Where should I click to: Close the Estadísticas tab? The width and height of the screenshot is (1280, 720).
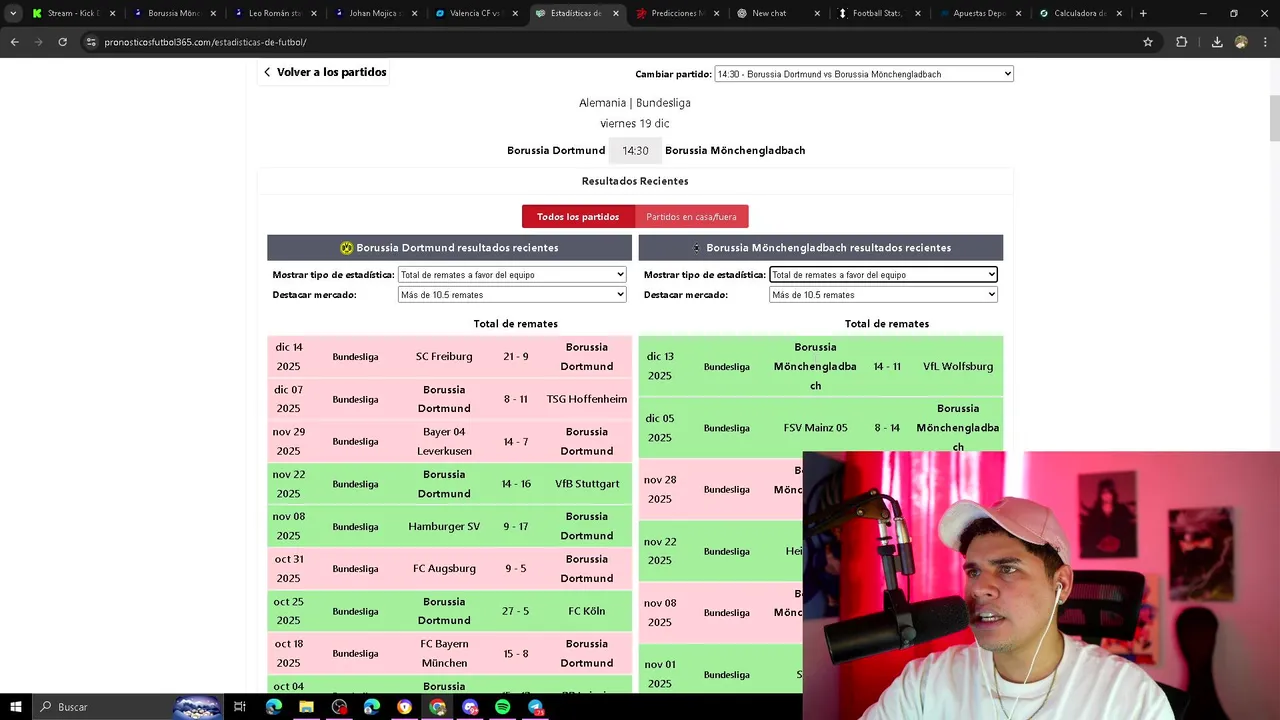615,14
